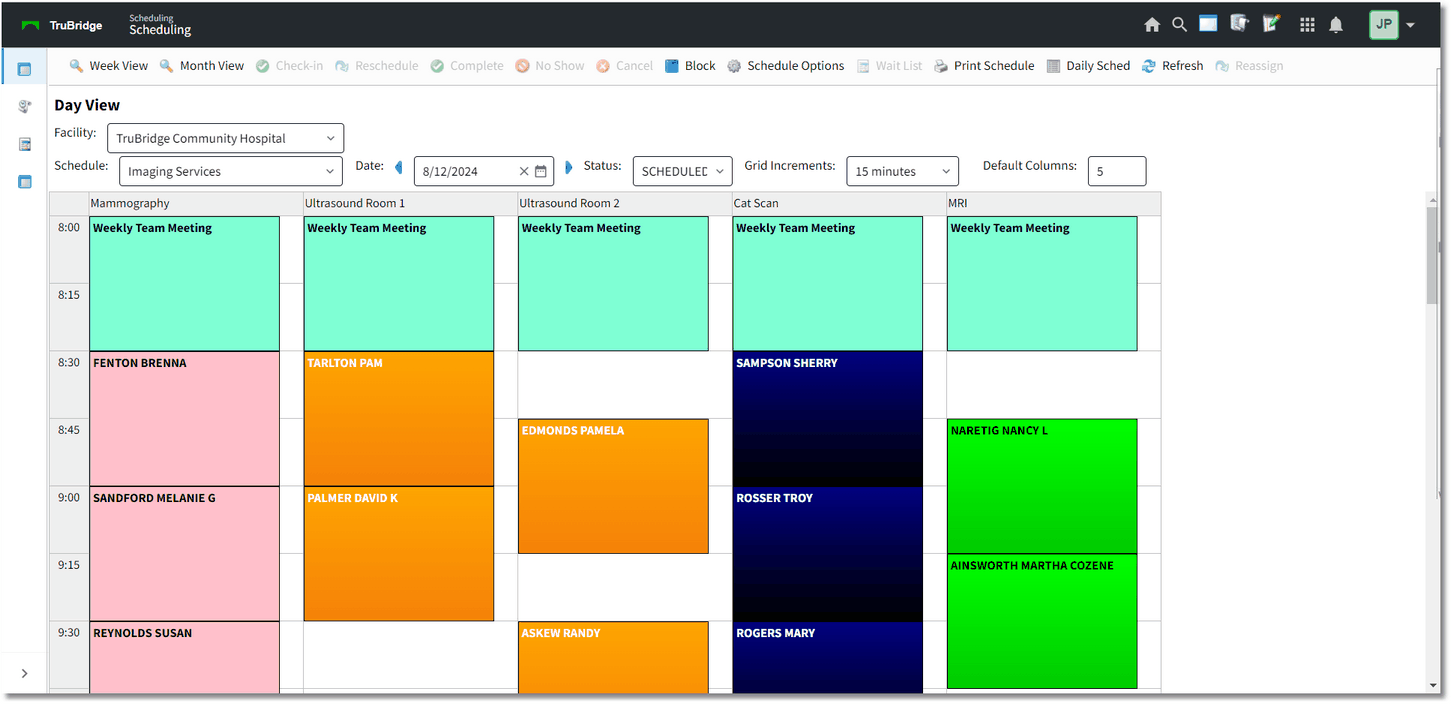Click the documents icon in the header

pos(1240,24)
